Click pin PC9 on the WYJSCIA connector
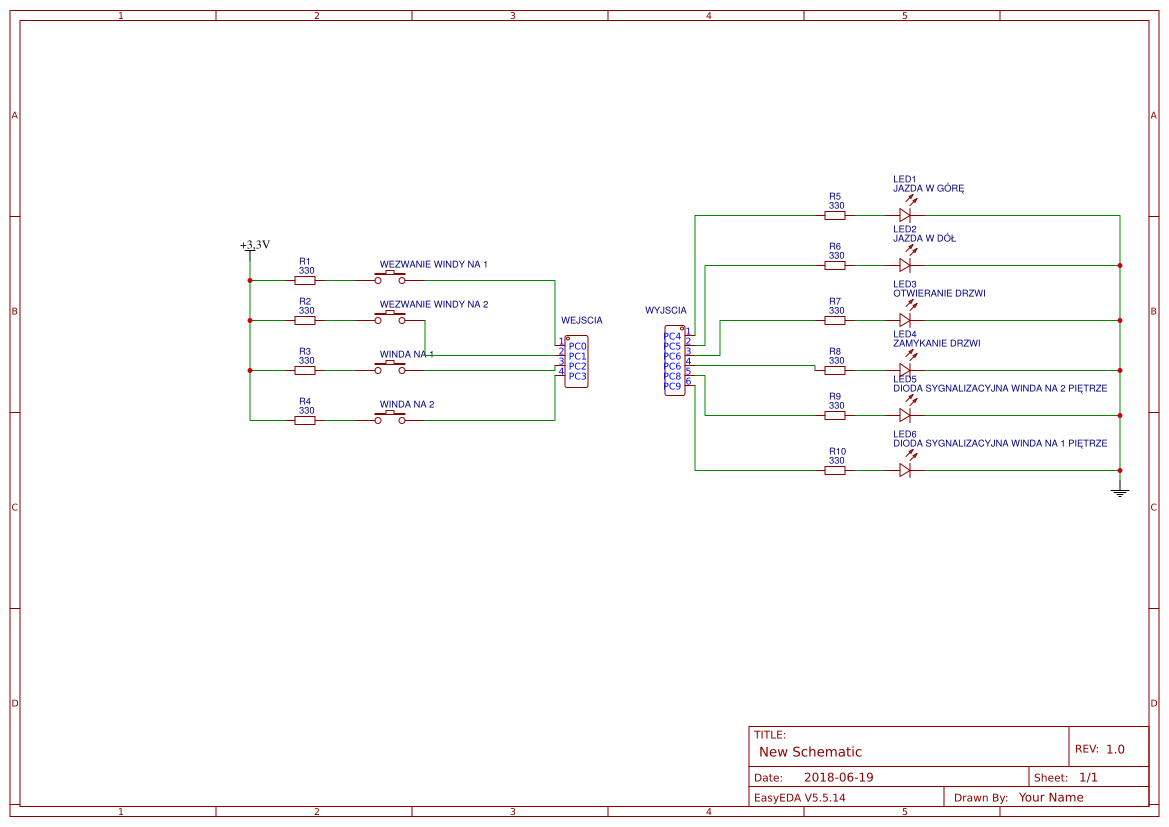The height and width of the screenshot is (827, 1169). click(x=672, y=386)
